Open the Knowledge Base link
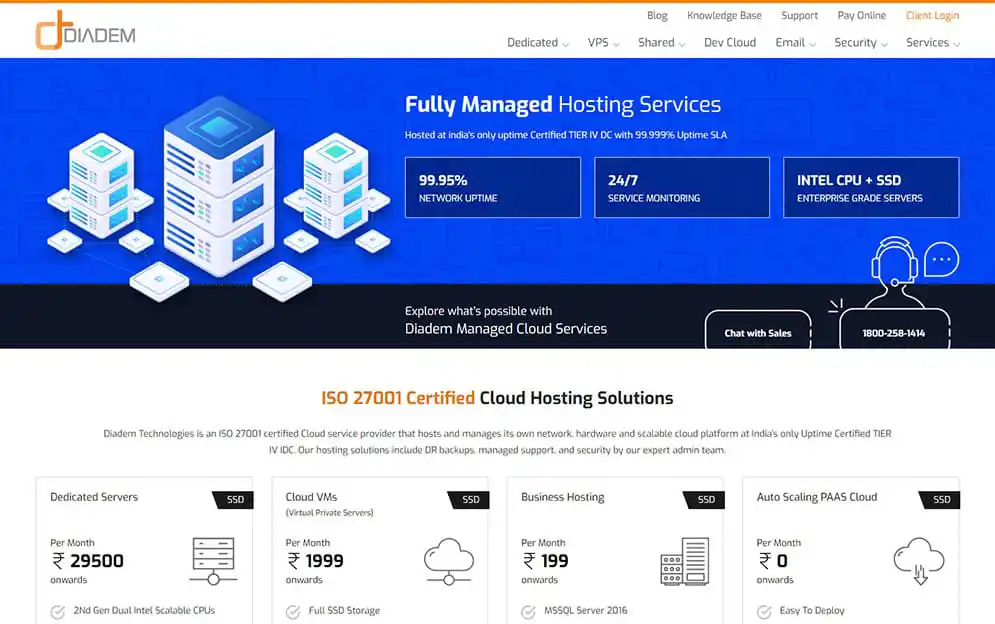This screenshot has height=624, width=995. click(x=724, y=15)
